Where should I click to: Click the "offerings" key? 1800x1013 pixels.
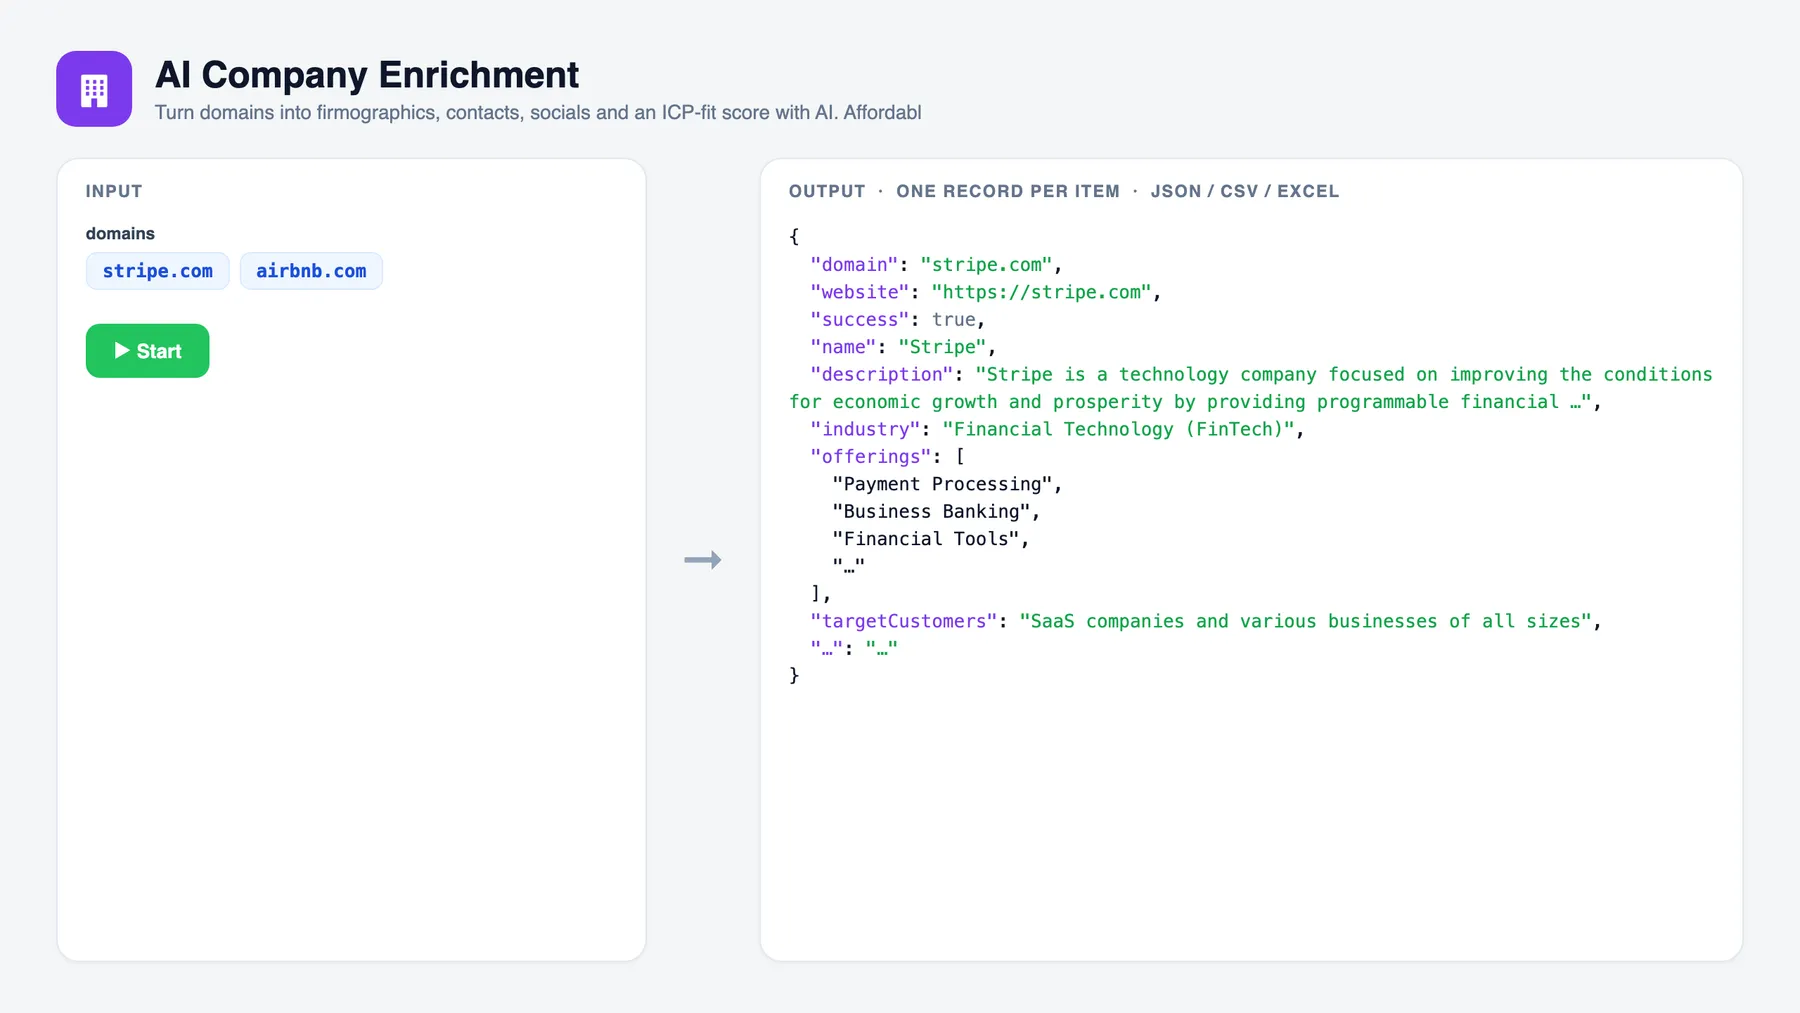point(871,457)
